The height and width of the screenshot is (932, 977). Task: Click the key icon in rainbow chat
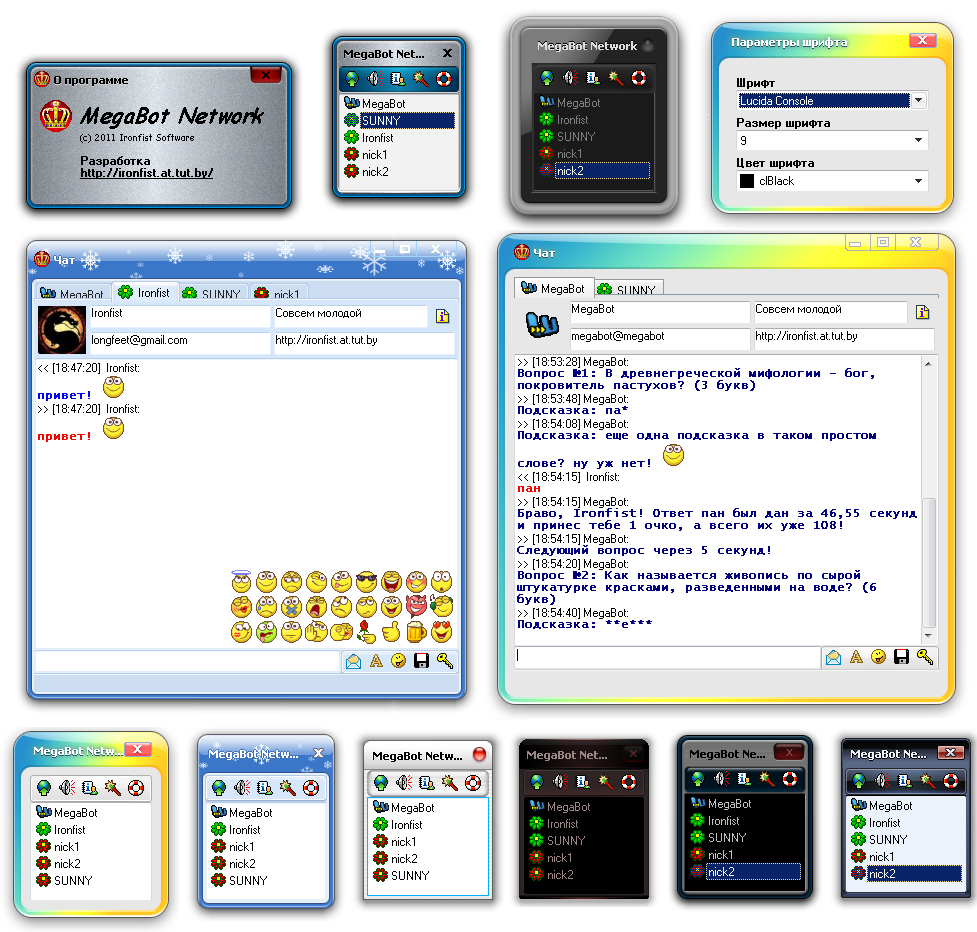coord(925,656)
